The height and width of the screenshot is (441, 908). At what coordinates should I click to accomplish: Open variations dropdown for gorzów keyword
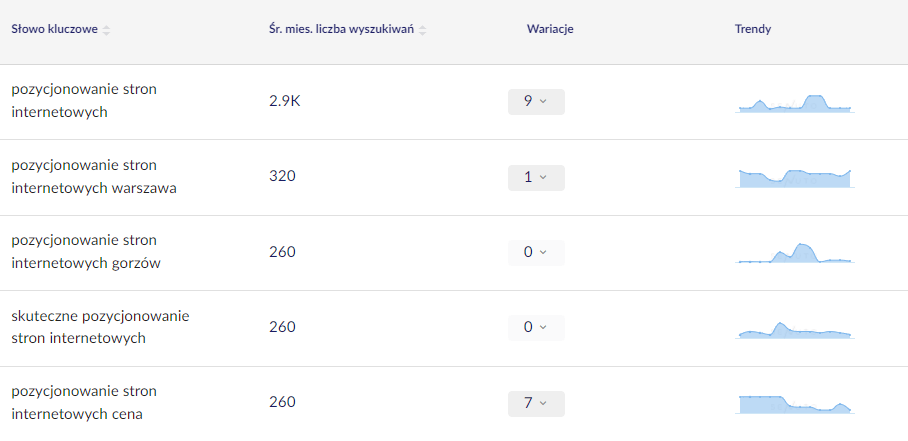tap(536, 253)
